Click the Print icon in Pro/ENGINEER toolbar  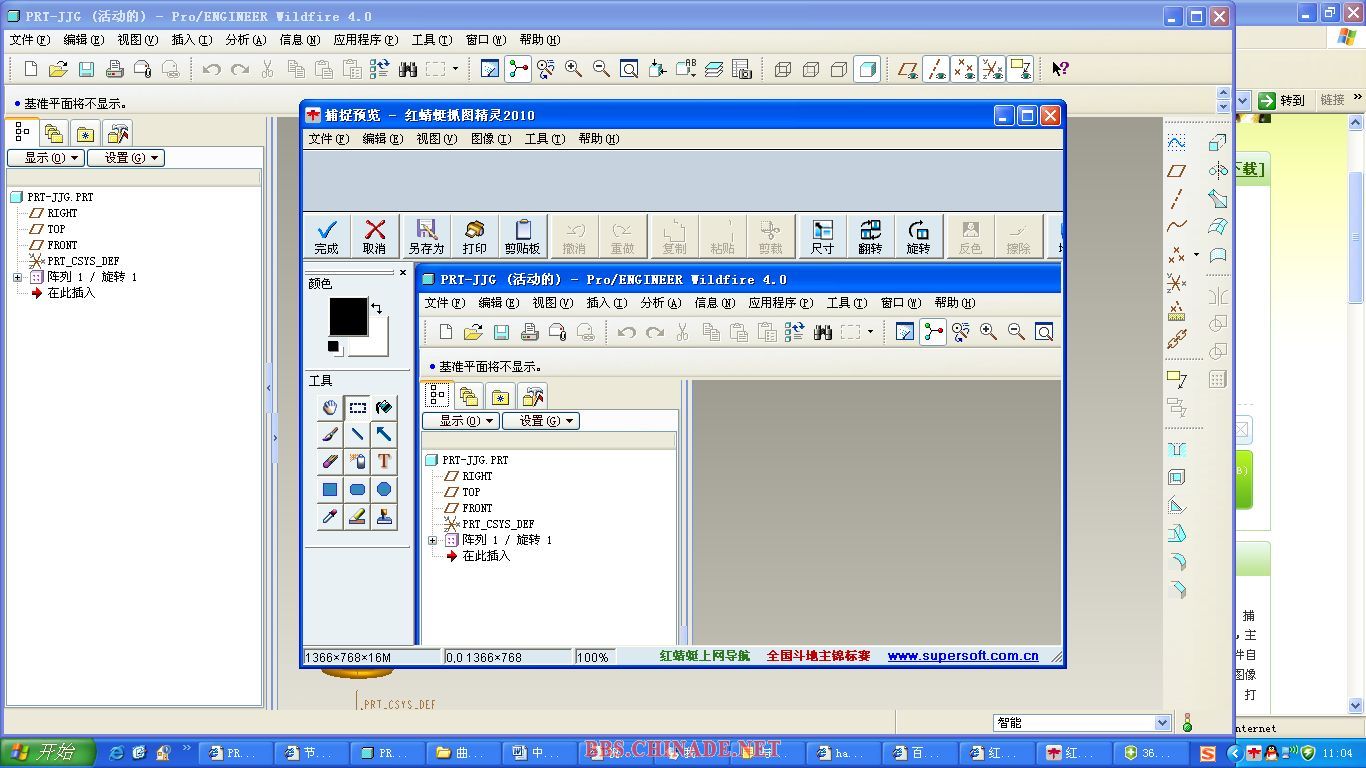pos(114,69)
